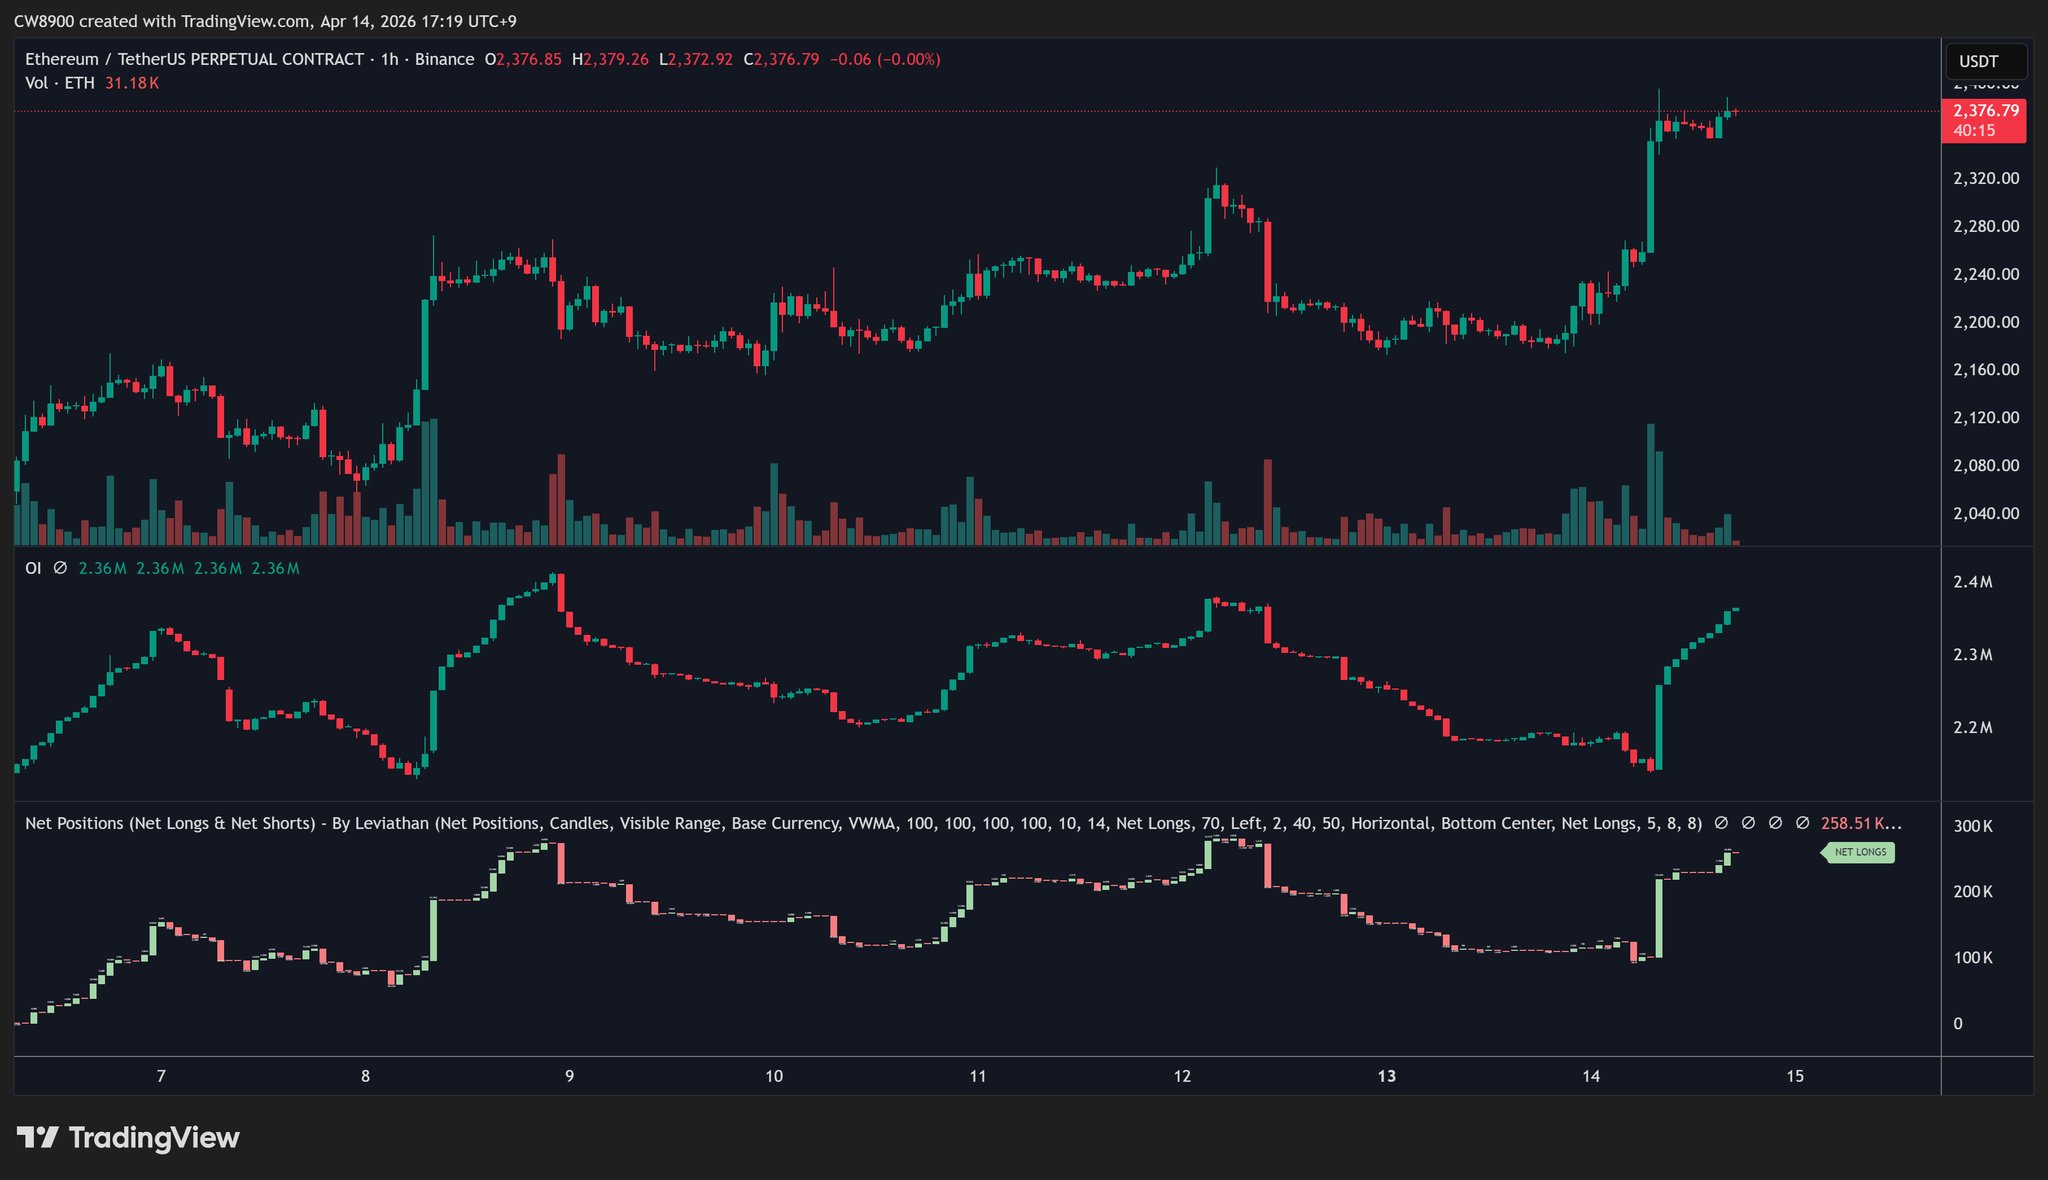The height and width of the screenshot is (1180, 2048).
Task: Click the date label 13 on time axis
Action: 1386,1076
